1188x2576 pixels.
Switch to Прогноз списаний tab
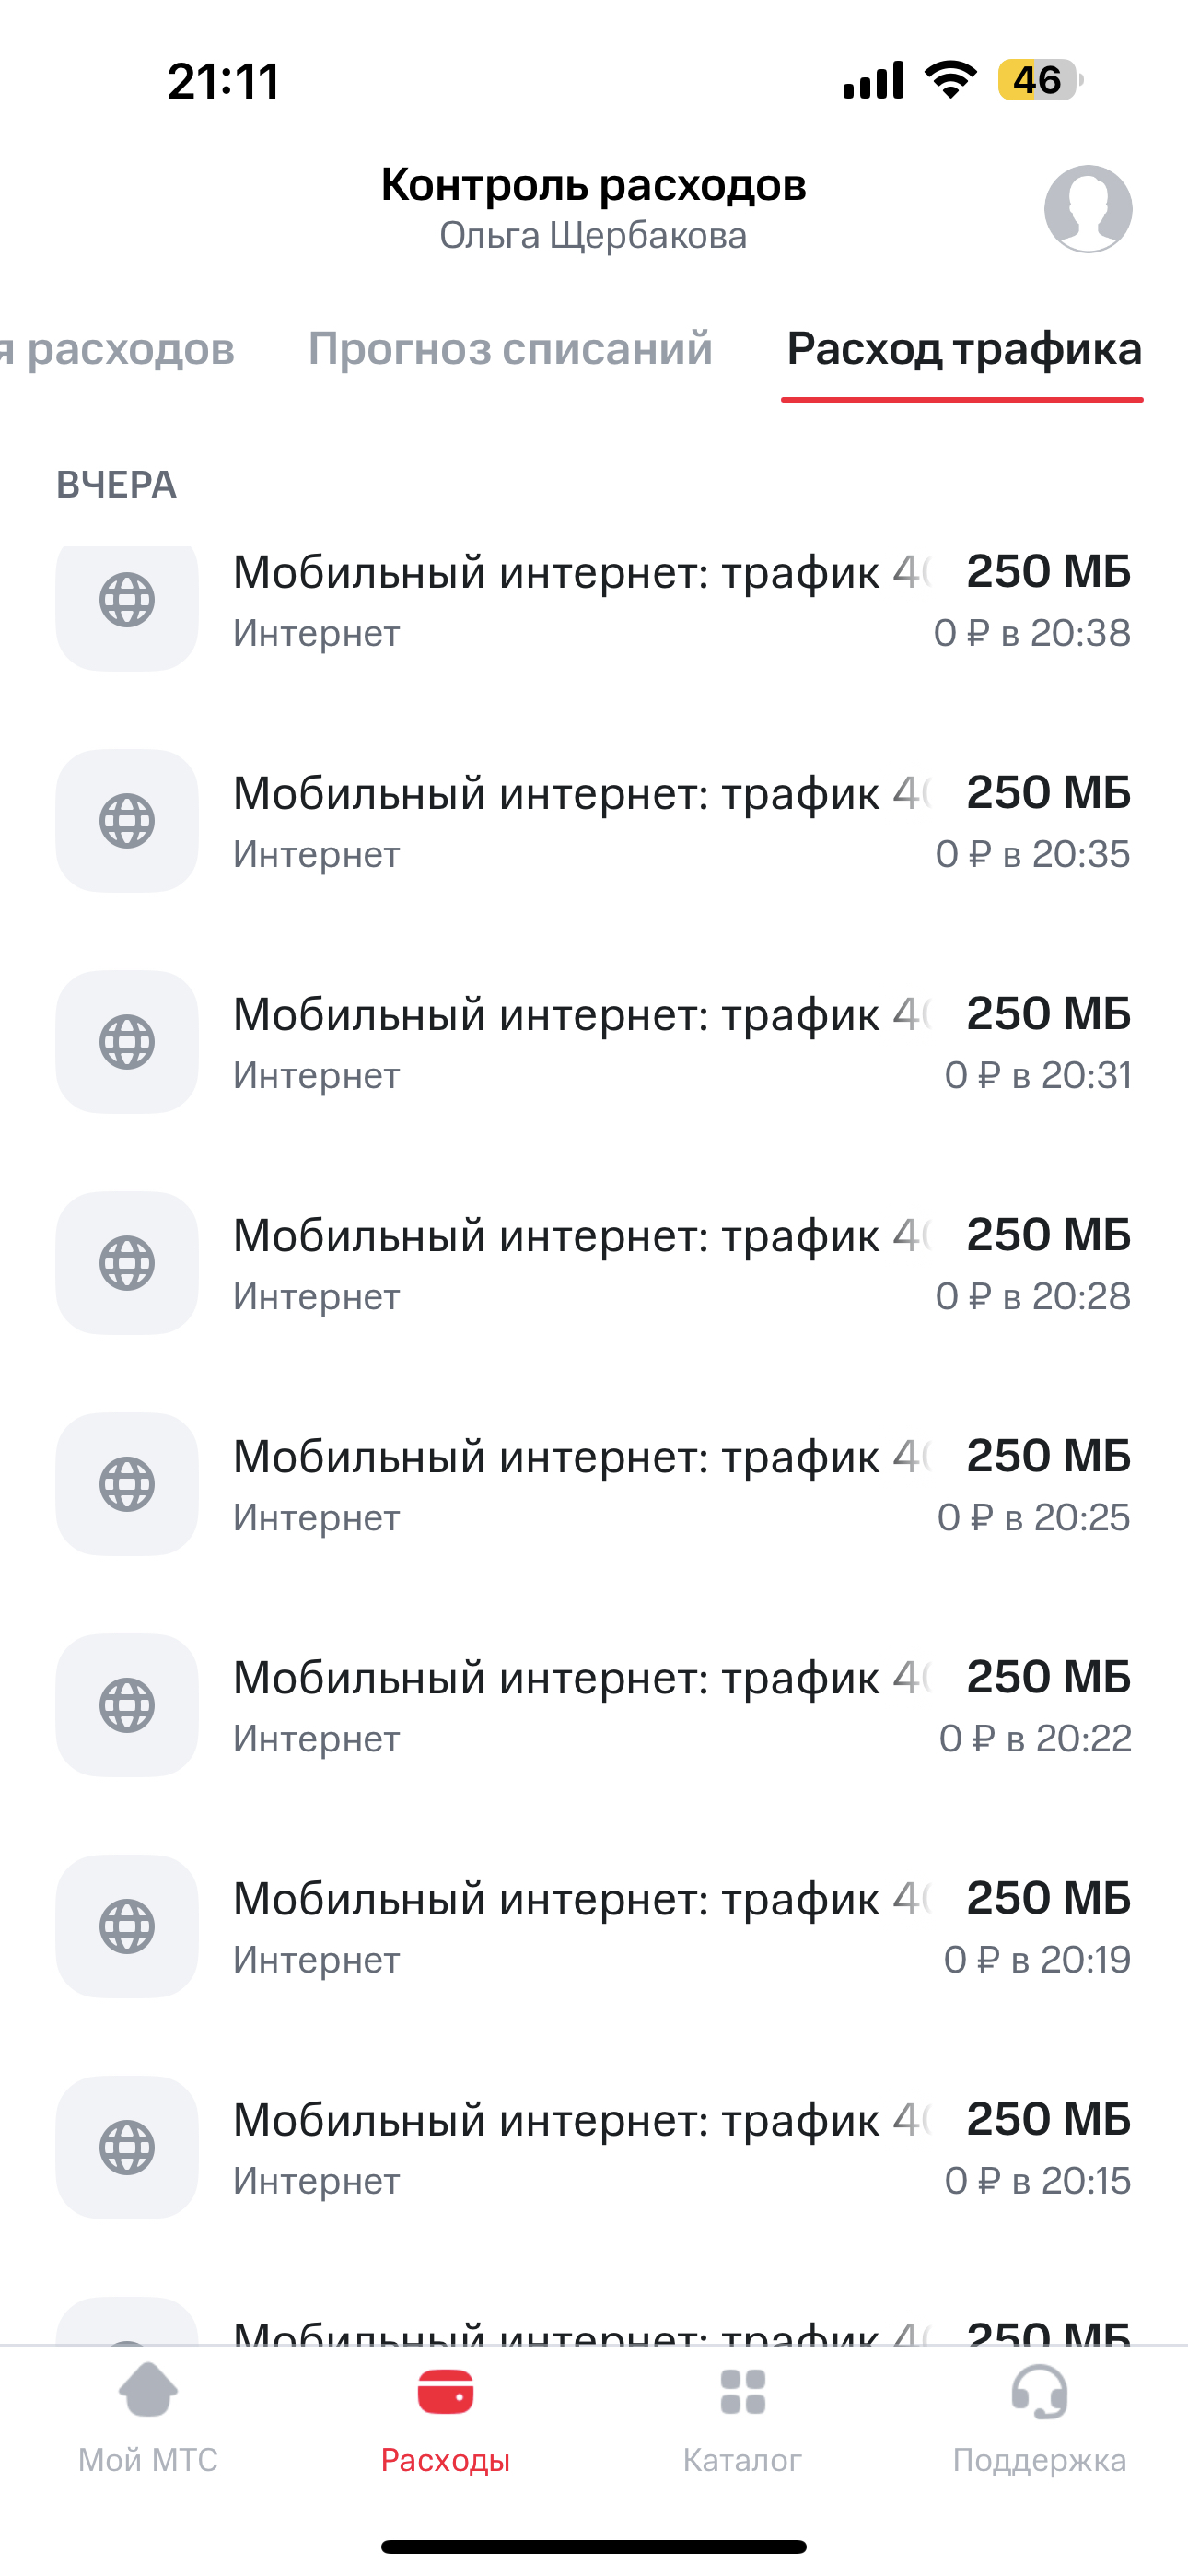pos(510,349)
